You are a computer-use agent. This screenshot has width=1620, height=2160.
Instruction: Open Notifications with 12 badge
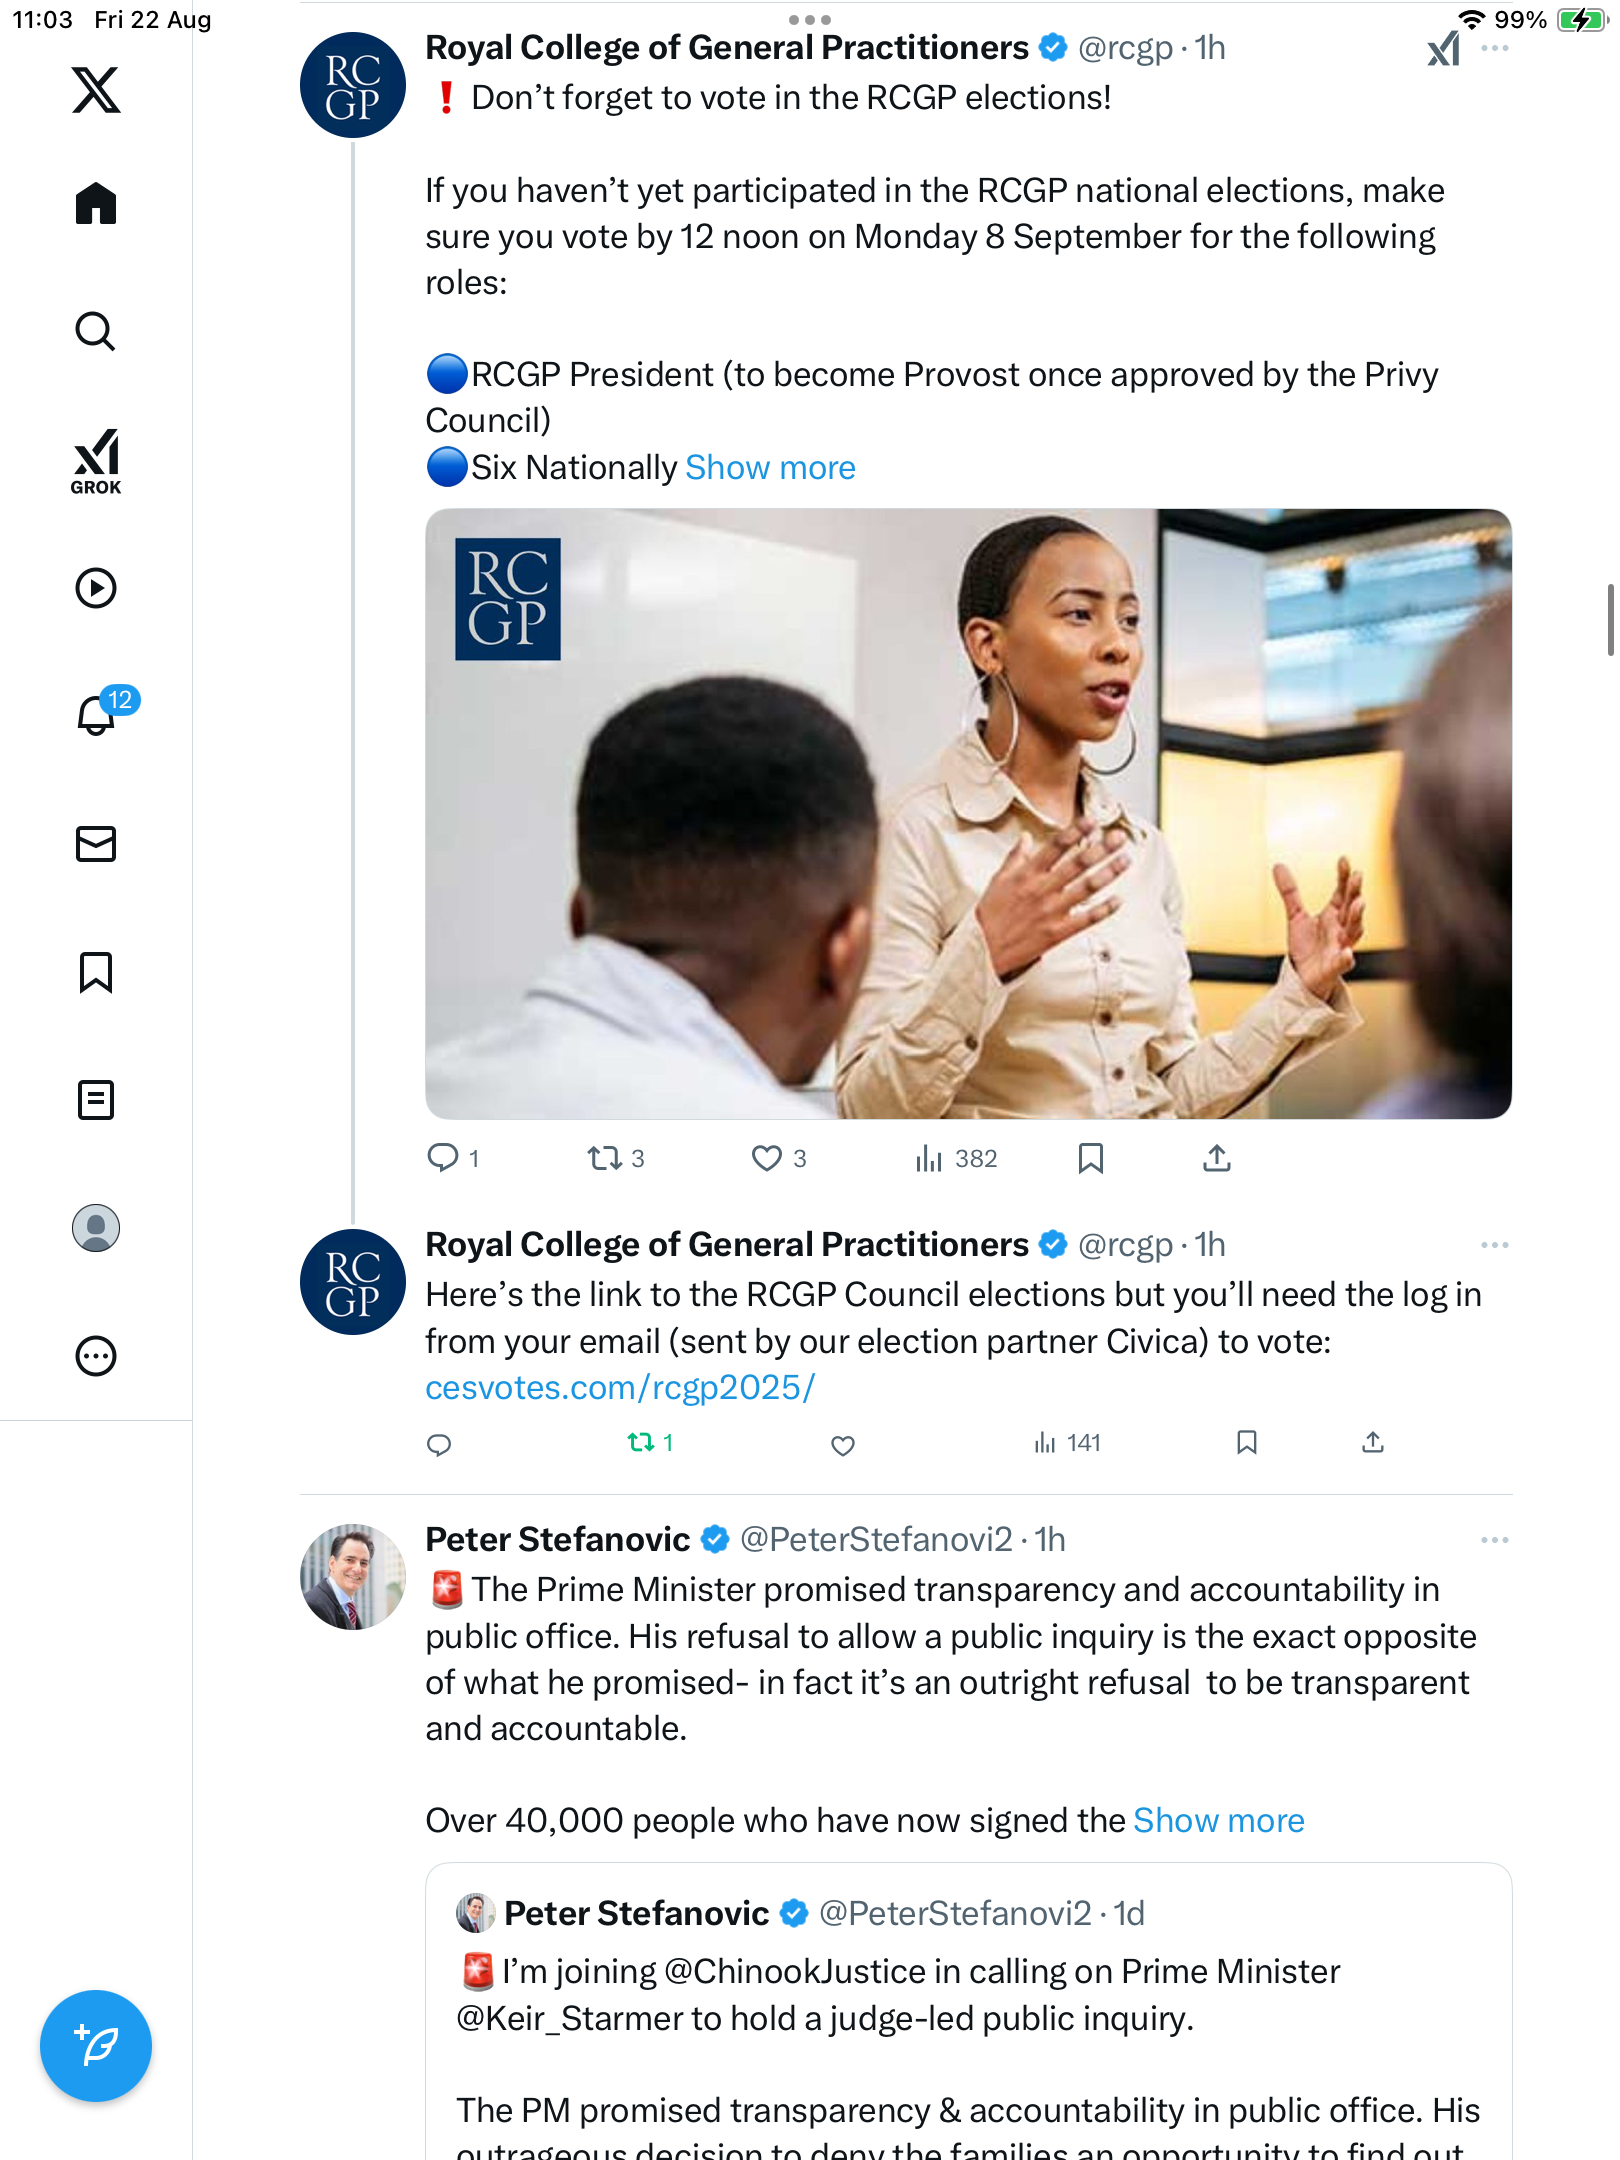pyautogui.click(x=98, y=714)
